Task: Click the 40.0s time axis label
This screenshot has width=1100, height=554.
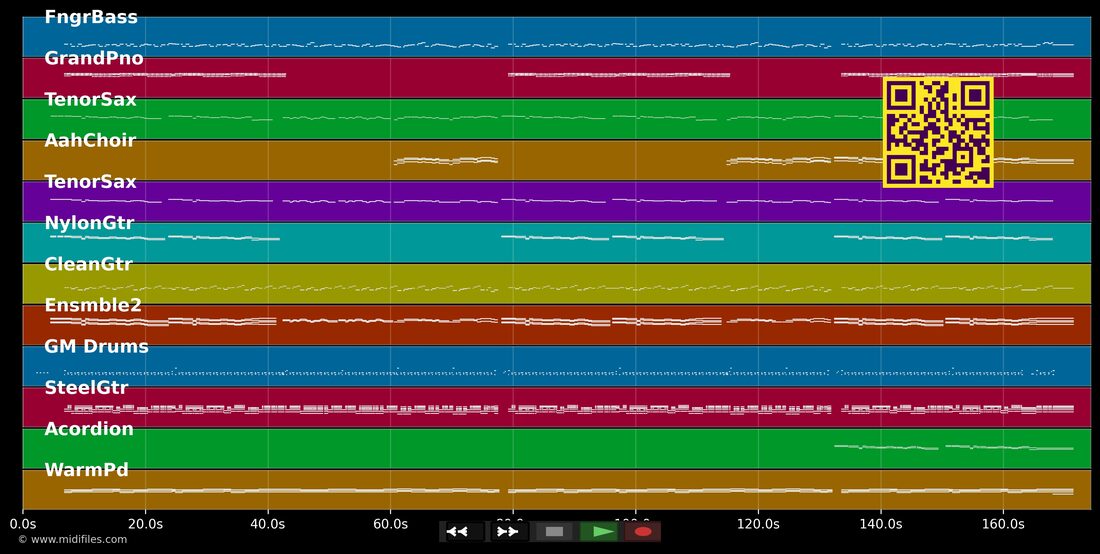Action: pyautogui.click(x=268, y=524)
